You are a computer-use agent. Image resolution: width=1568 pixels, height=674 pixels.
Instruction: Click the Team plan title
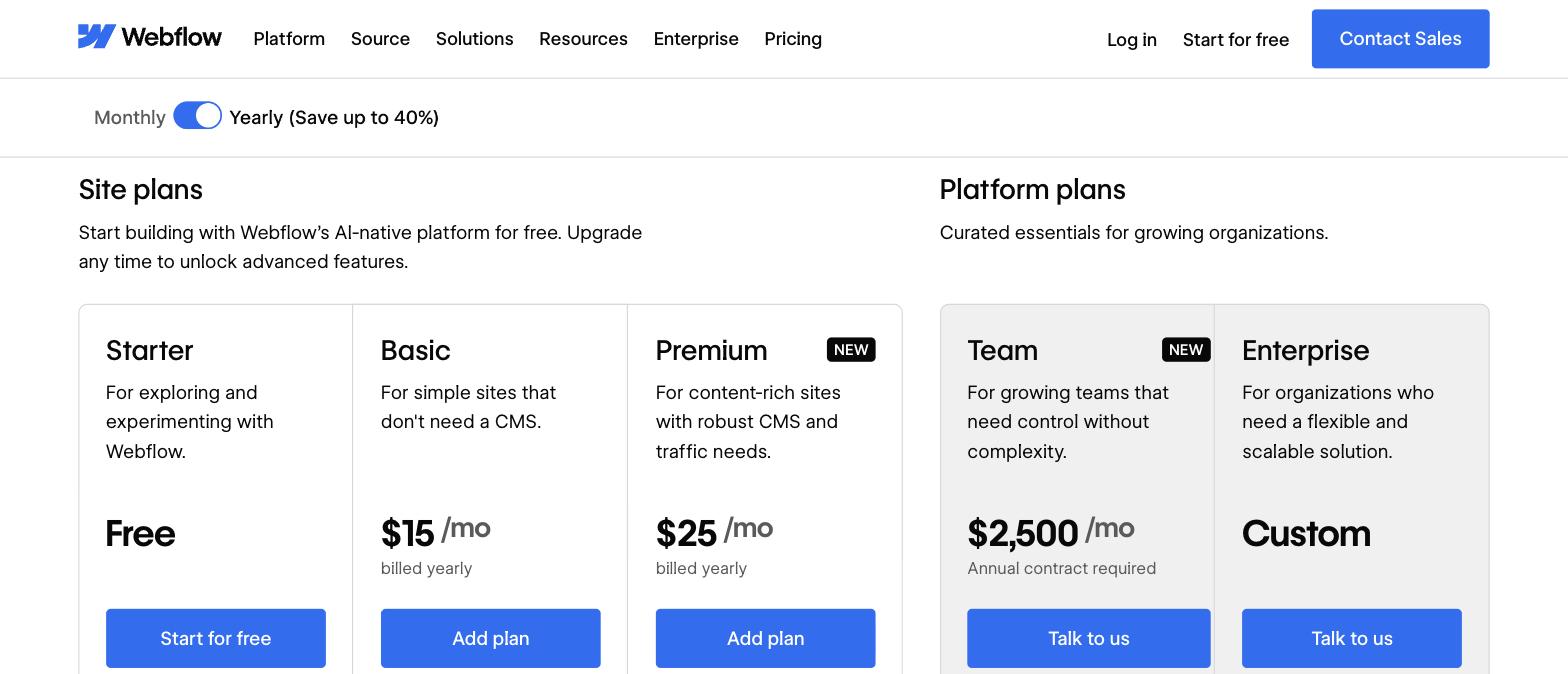(1002, 351)
